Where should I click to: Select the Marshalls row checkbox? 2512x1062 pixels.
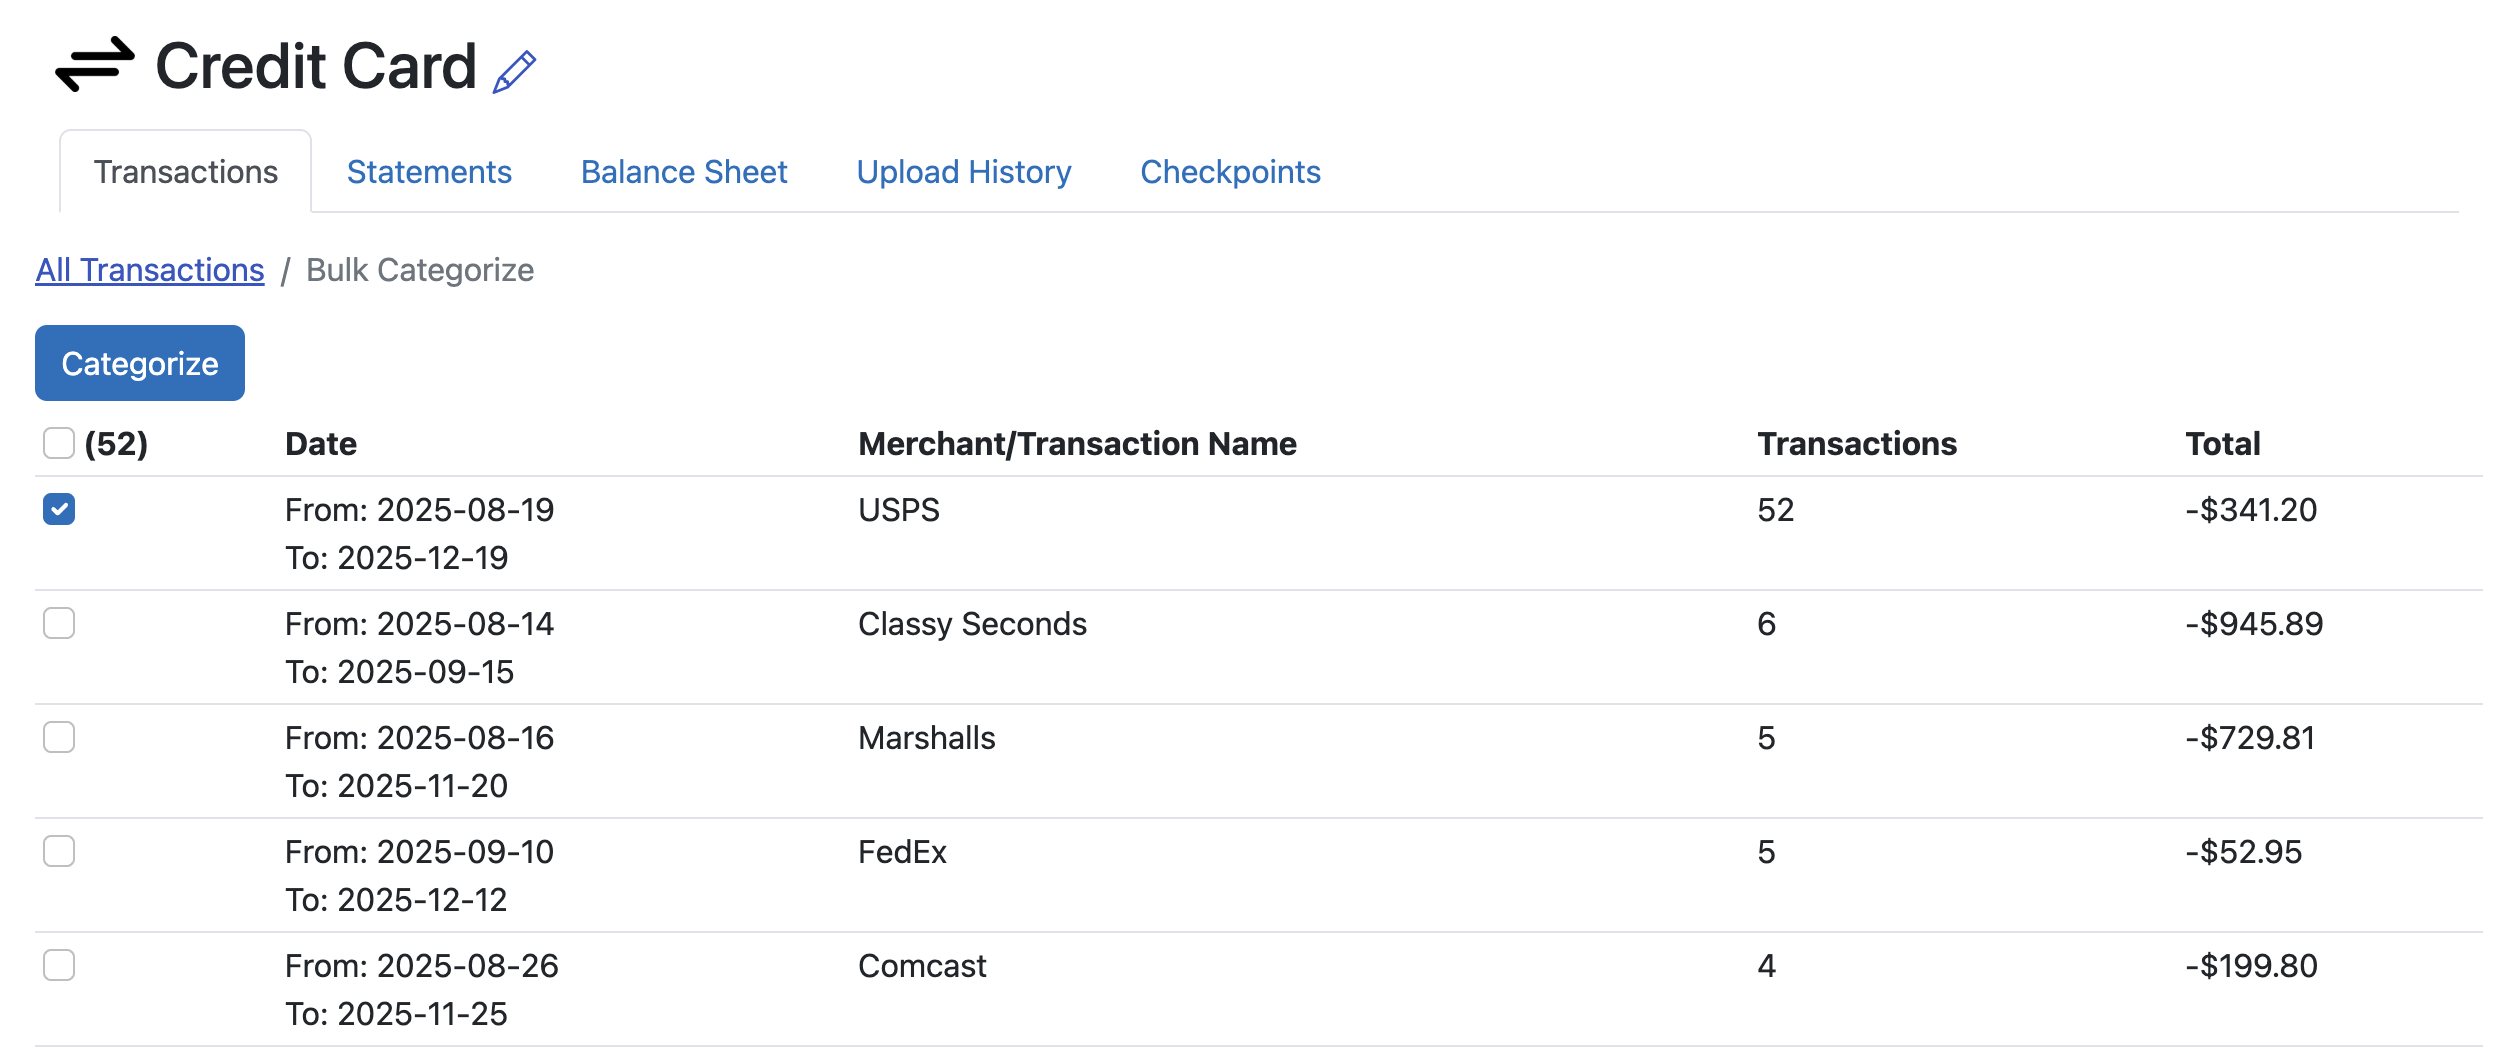coord(59,737)
